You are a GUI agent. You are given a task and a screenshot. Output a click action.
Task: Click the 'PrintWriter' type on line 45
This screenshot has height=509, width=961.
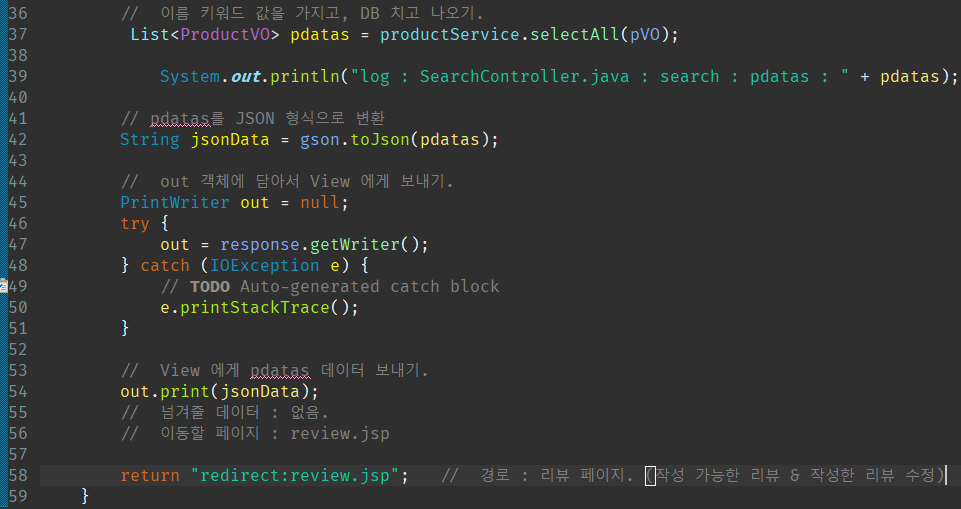(x=175, y=203)
